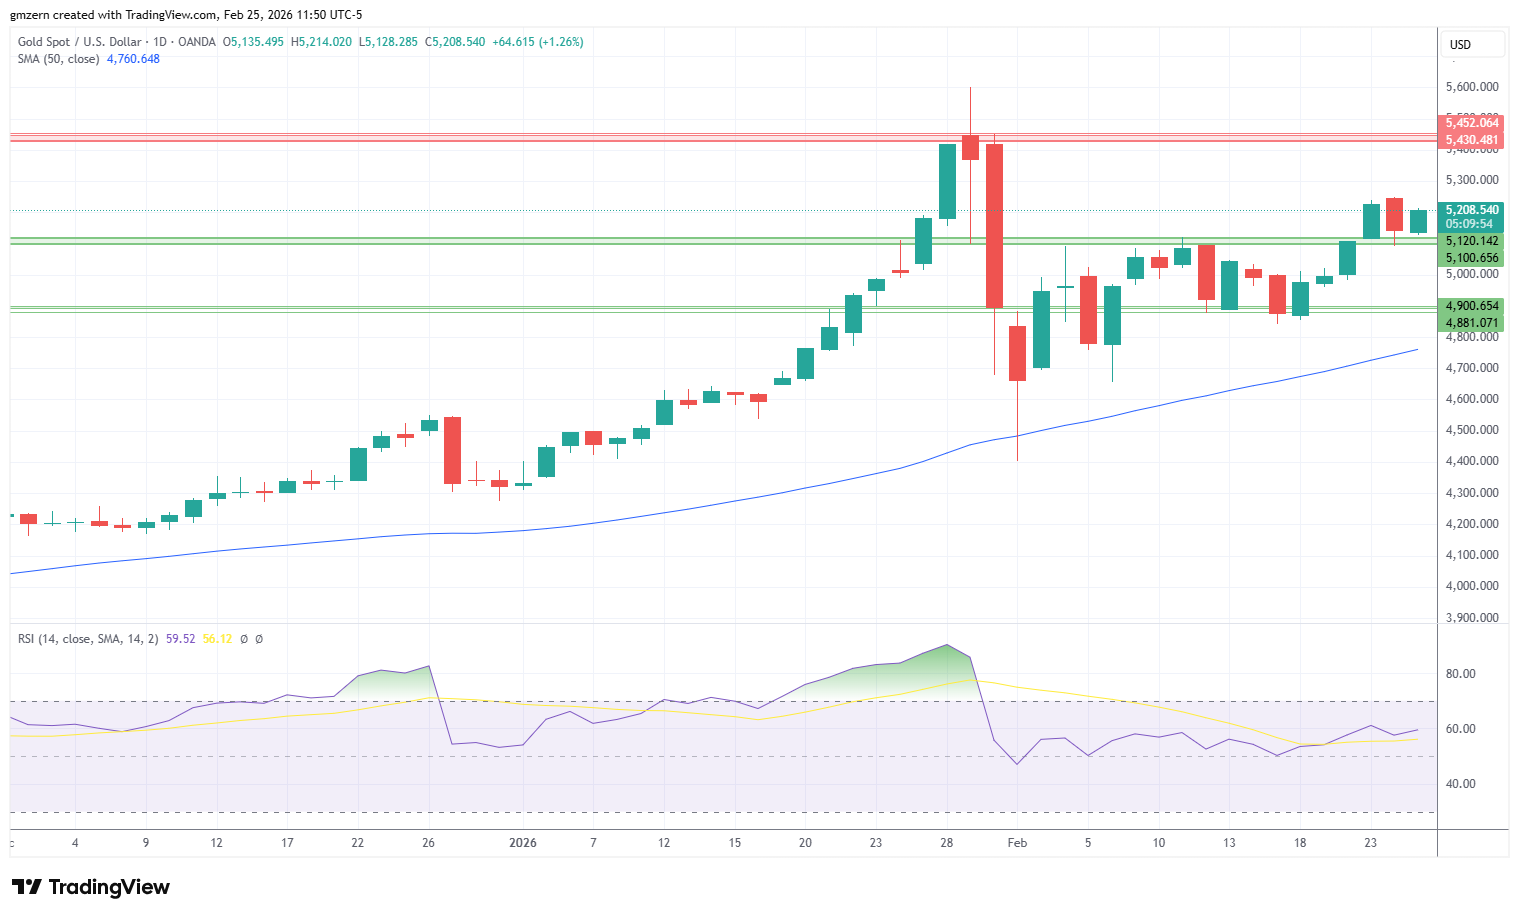The image size is (1519, 917).
Task: Click the open value O5,135.495 in the legend
Action: coord(253,42)
